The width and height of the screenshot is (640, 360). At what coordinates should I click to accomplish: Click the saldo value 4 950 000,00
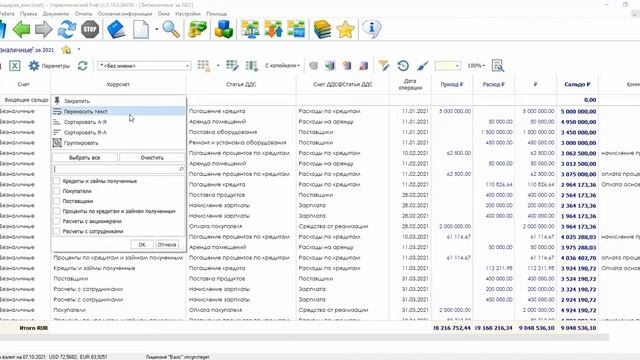pos(578,122)
